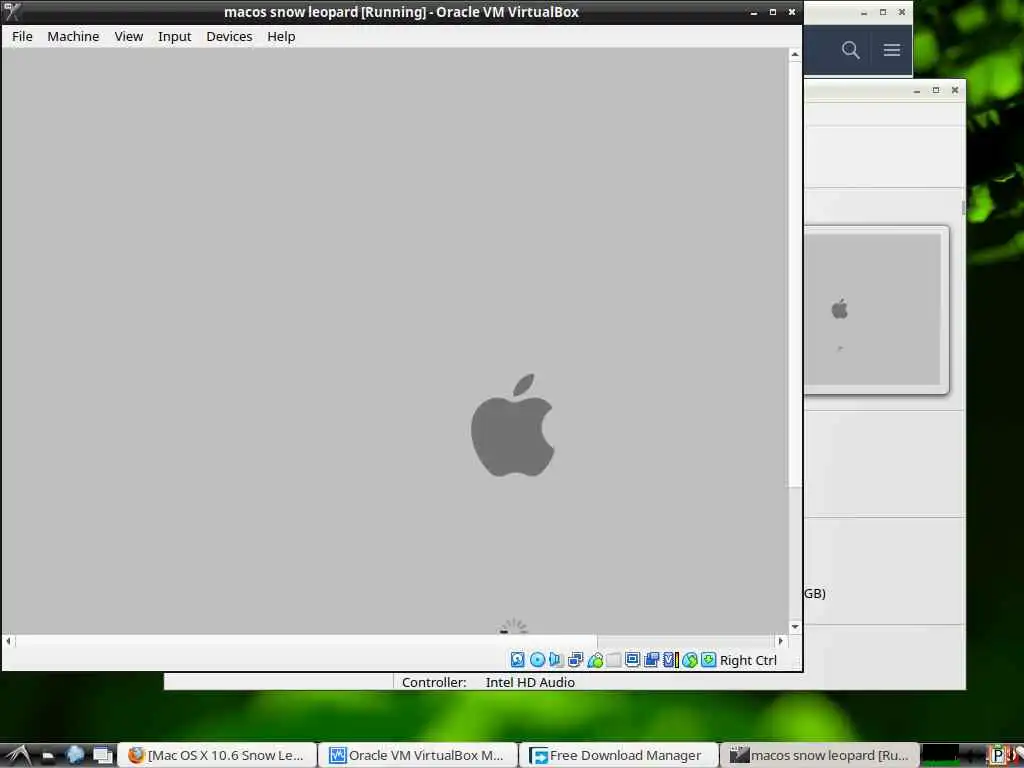Open the Help menu
This screenshot has height=768, width=1024.
281,37
